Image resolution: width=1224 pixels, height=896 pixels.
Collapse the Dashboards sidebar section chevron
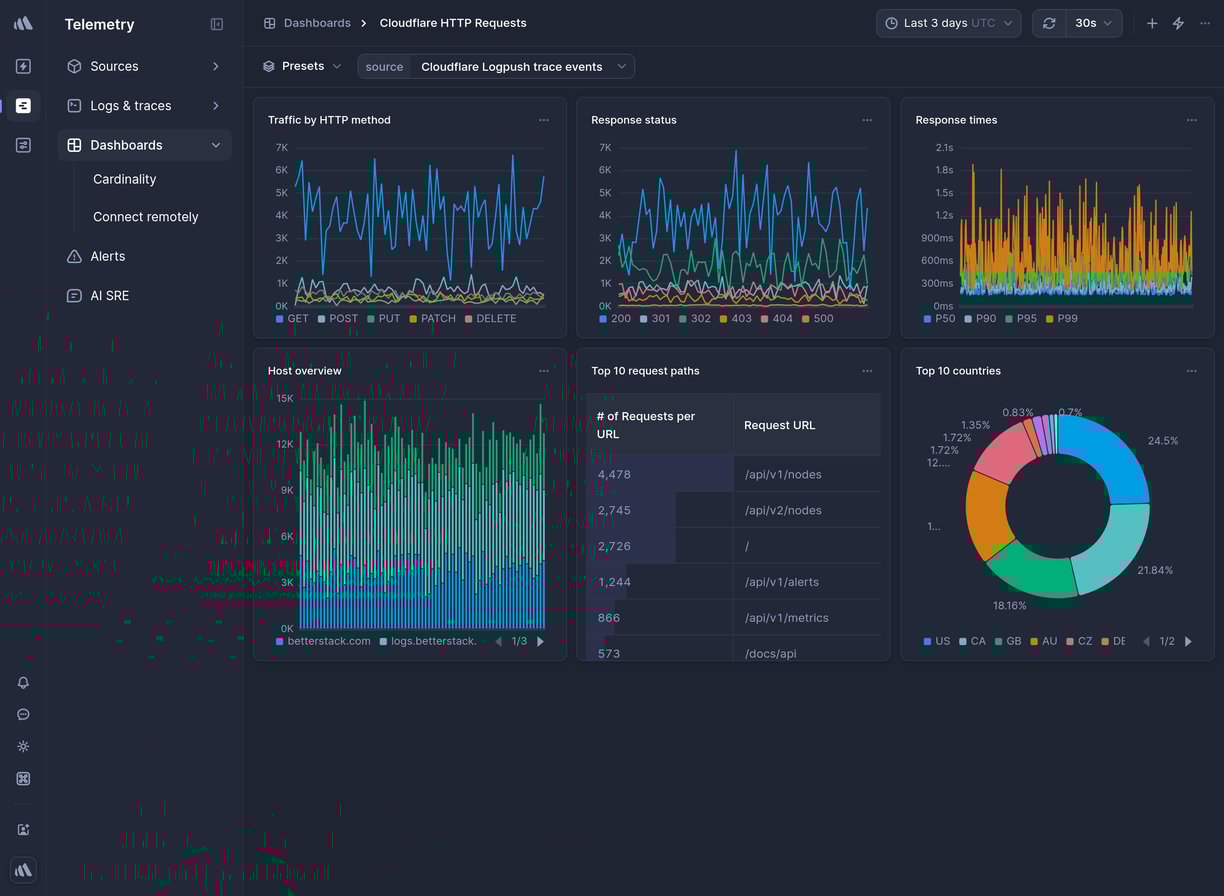215,145
